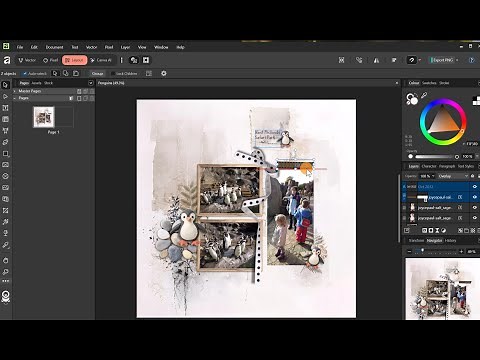Select the Page 1 thumbnail
The height and width of the screenshot is (360, 480).
pyautogui.click(x=44, y=117)
